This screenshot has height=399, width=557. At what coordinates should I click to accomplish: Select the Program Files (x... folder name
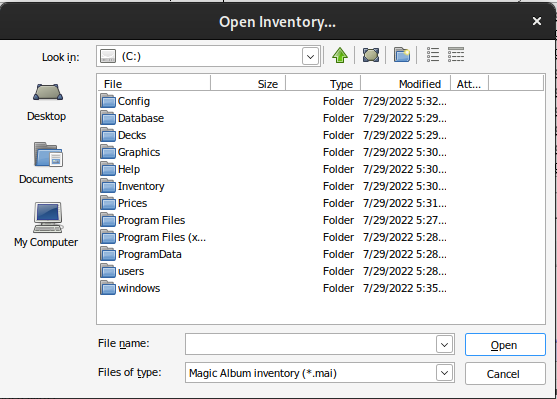[x=162, y=237]
